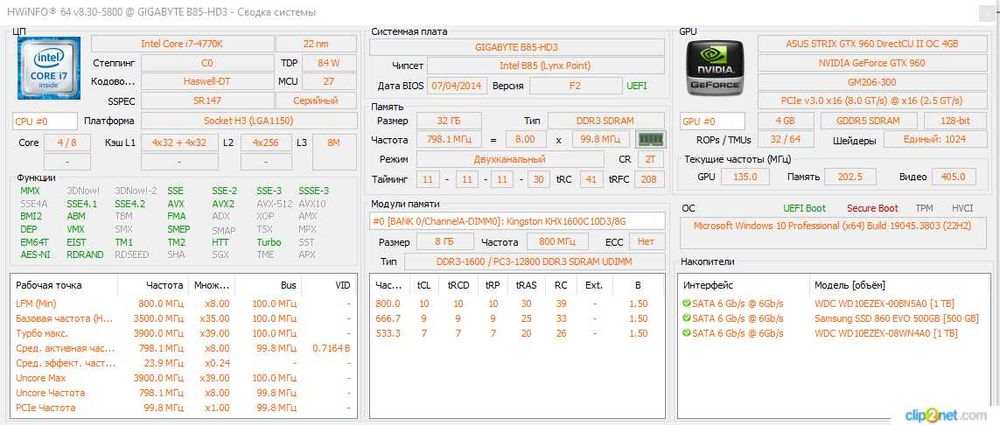Click the video clock value 405.0
Viewport: 1000px width, 425px height.
click(x=954, y=177)
